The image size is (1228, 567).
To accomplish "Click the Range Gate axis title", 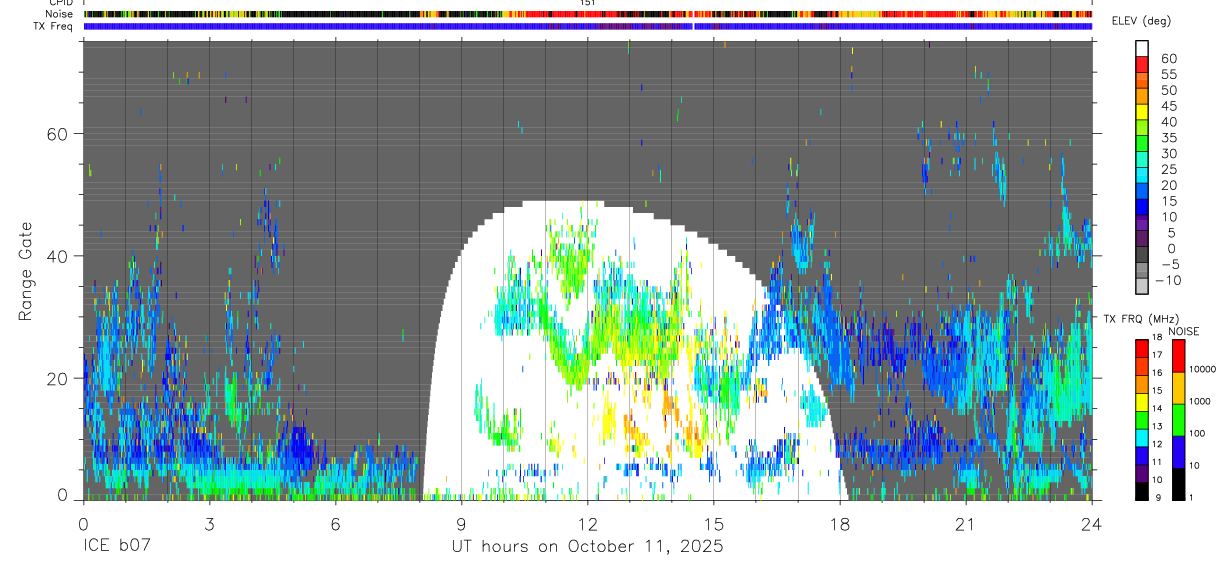I will click(27, 272).
